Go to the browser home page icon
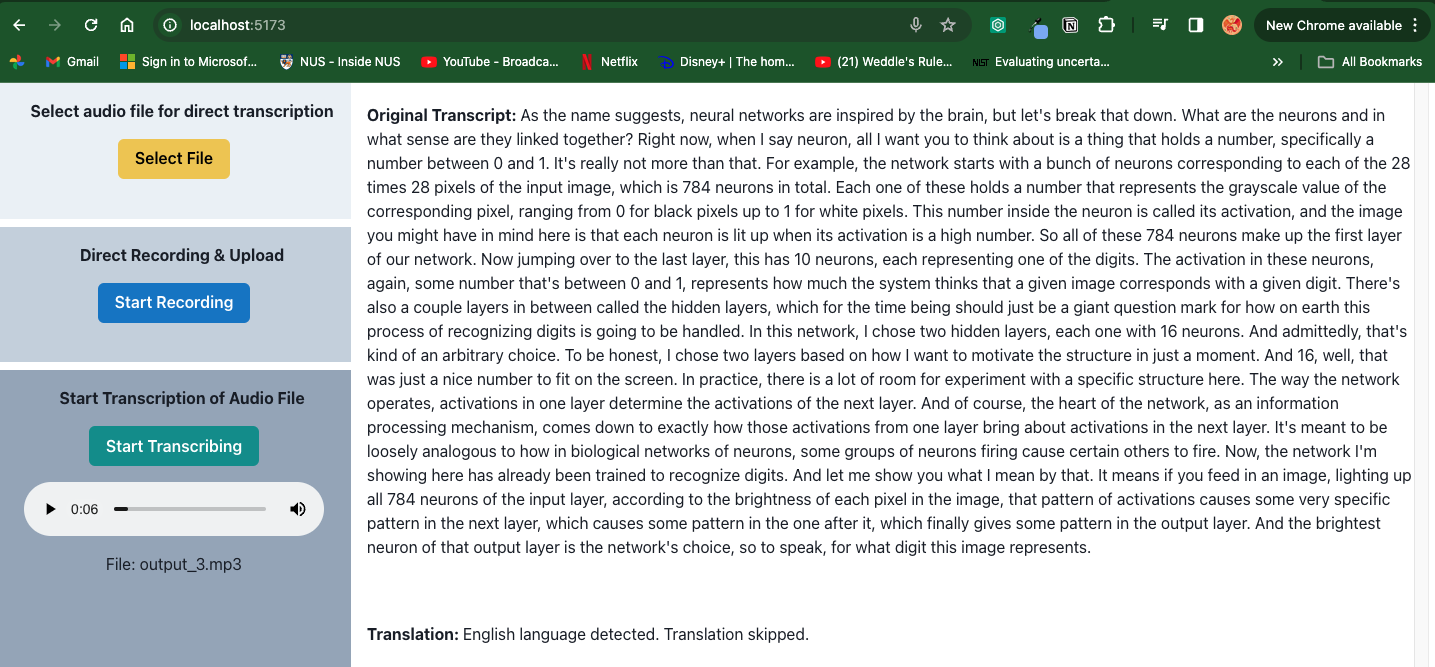This screenshot has width=1435, height=667. 127,25
